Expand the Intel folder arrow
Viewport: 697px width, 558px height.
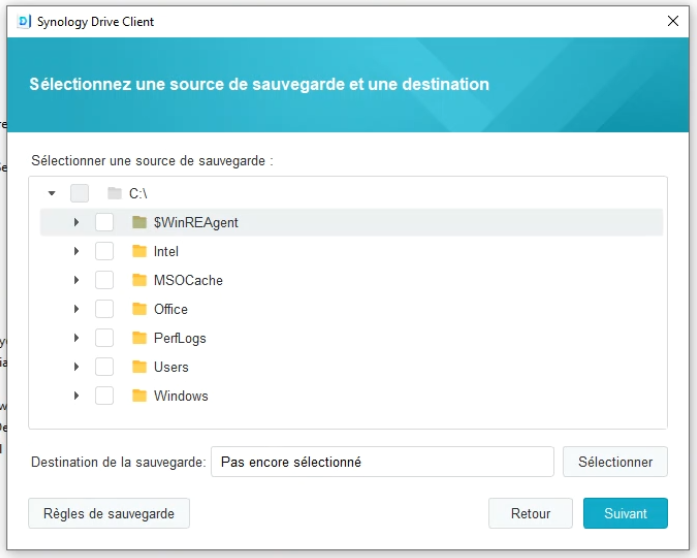click(x=76, y=251)
